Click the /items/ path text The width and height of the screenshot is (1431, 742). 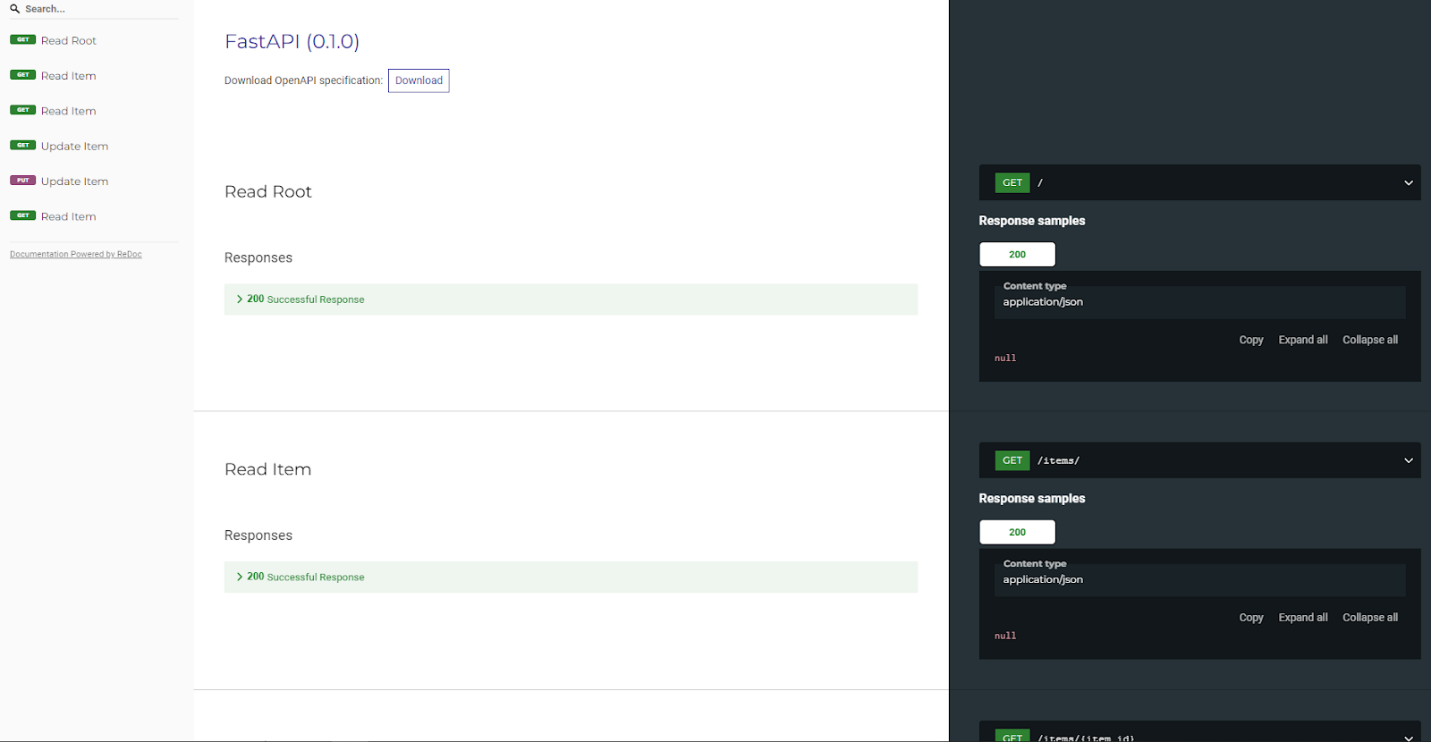click(1058, 461)
